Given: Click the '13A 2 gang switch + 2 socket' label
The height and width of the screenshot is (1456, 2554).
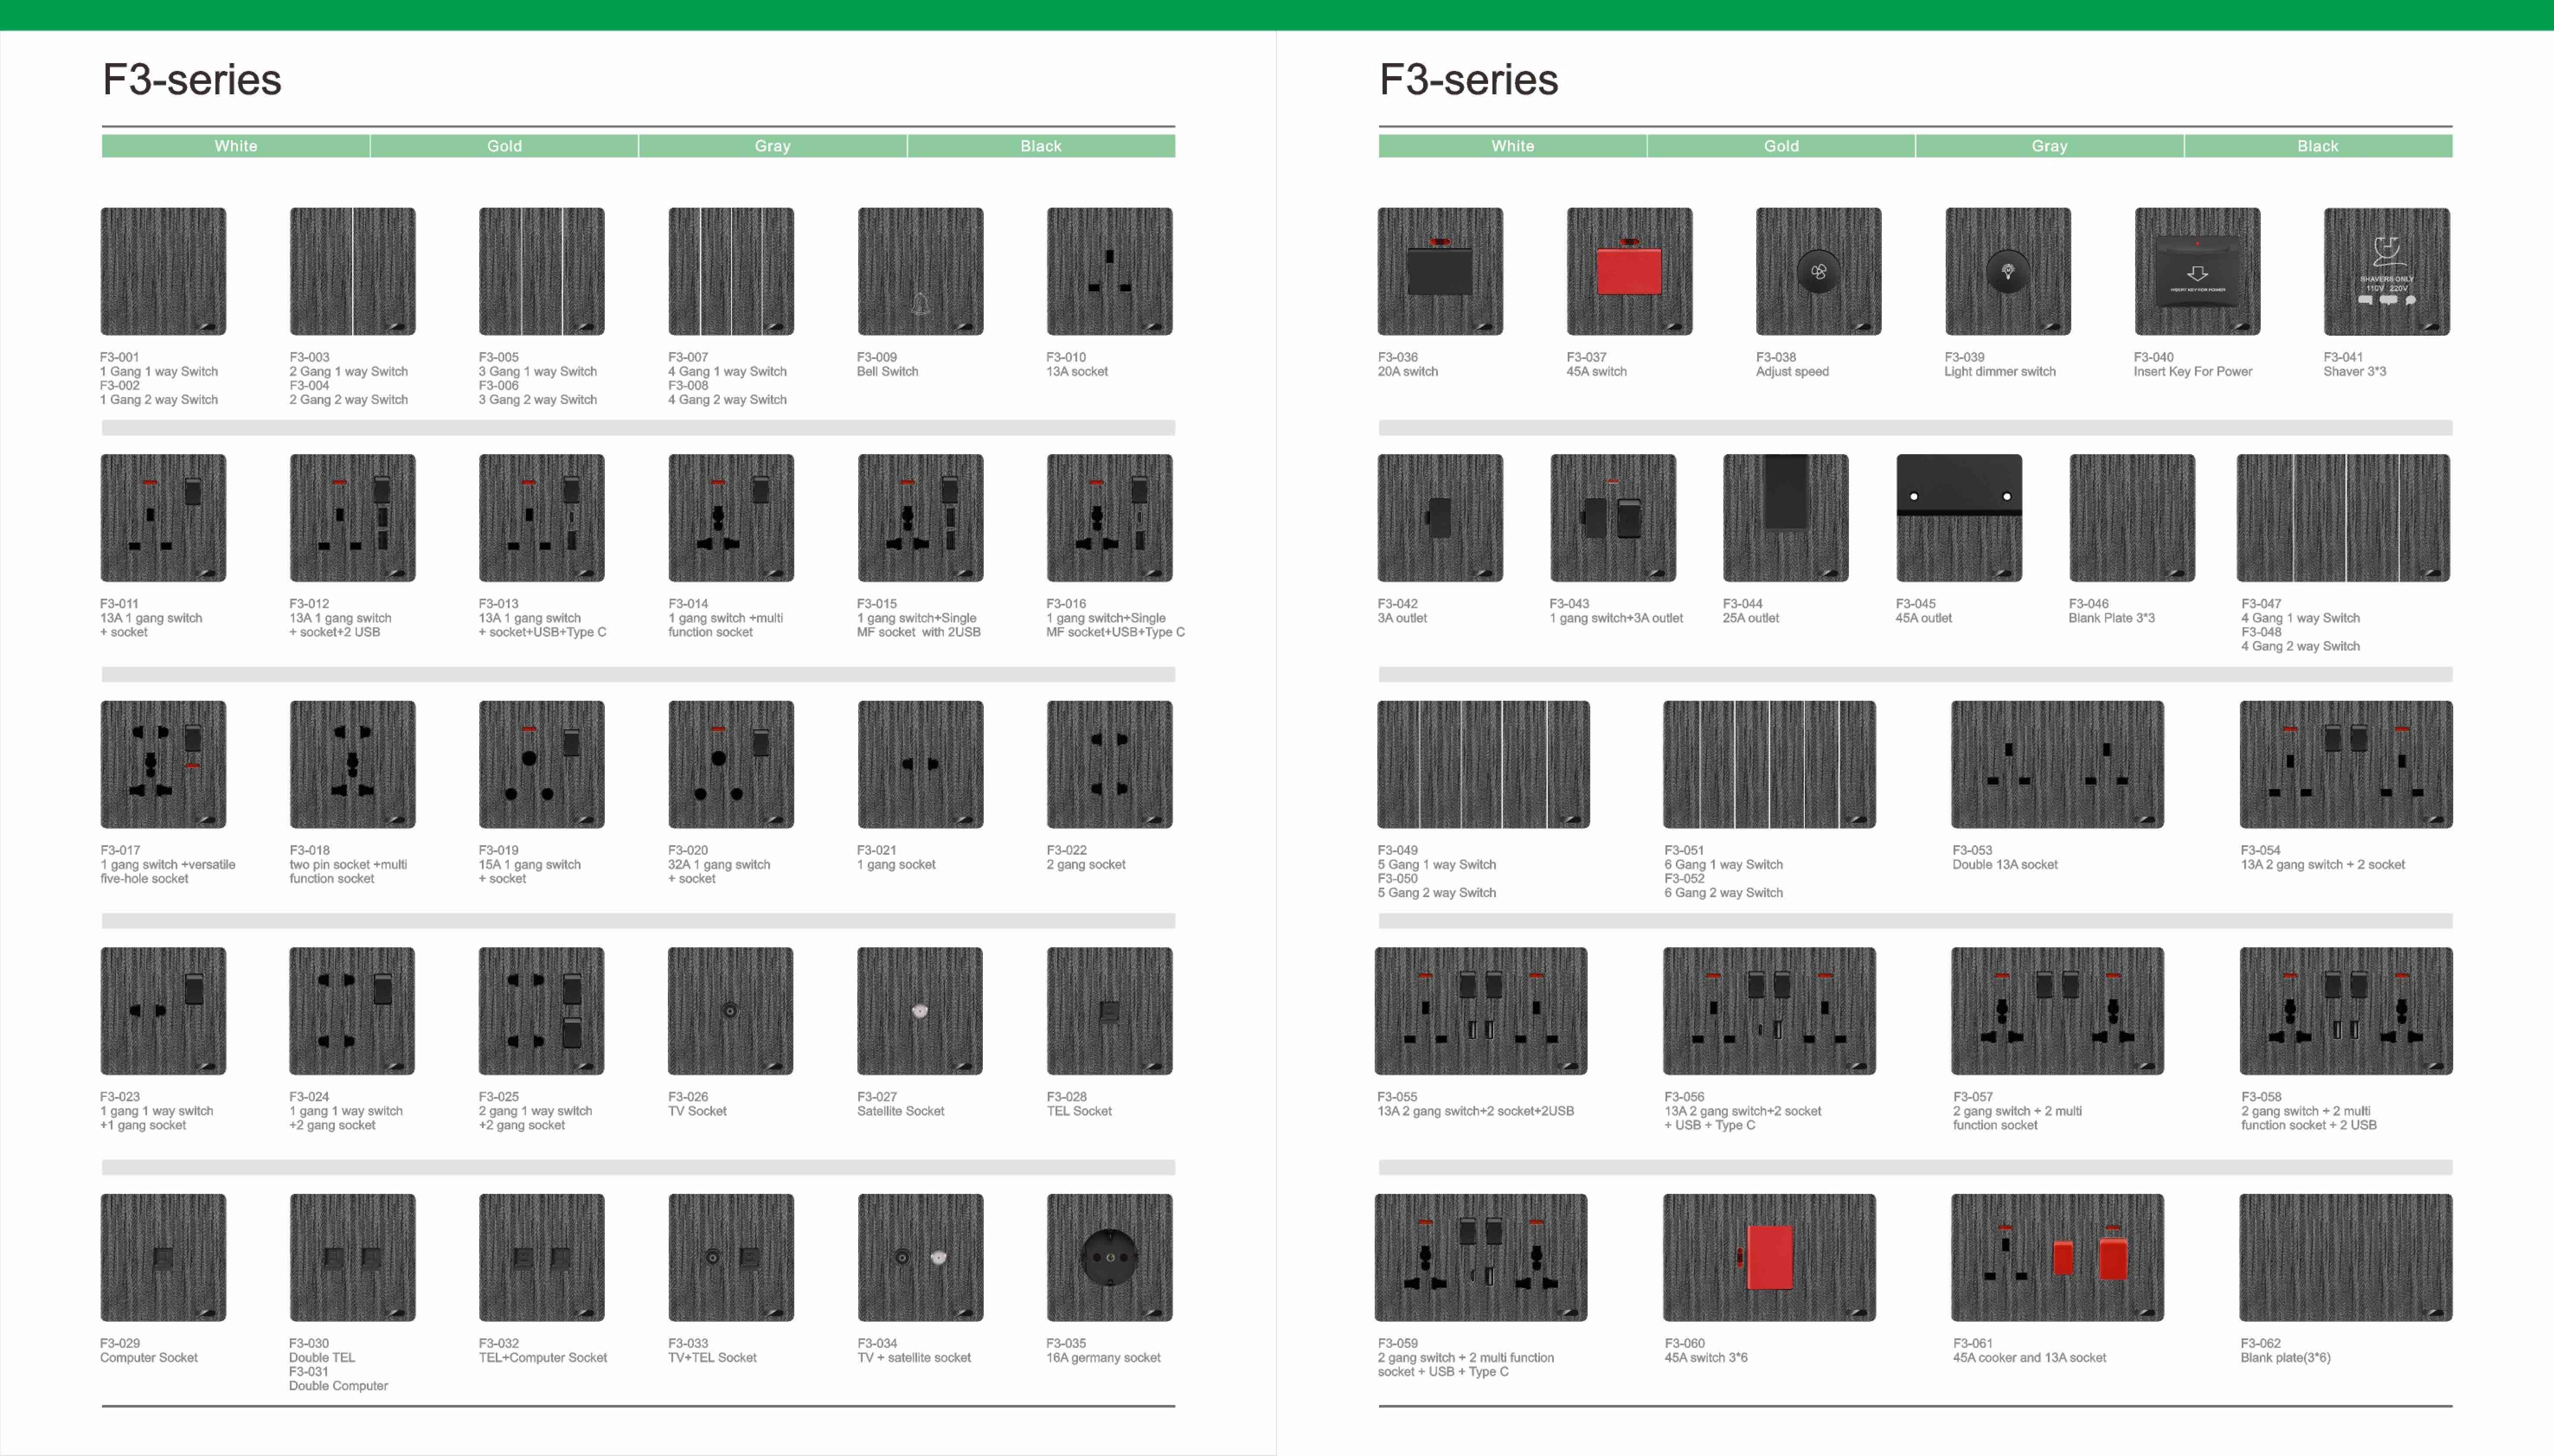Looking at the screenshot, I should 2323,865.
